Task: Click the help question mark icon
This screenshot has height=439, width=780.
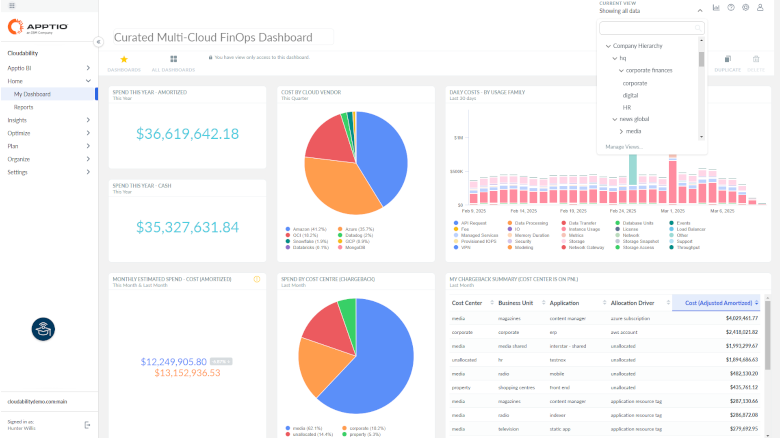Action: 731,8
